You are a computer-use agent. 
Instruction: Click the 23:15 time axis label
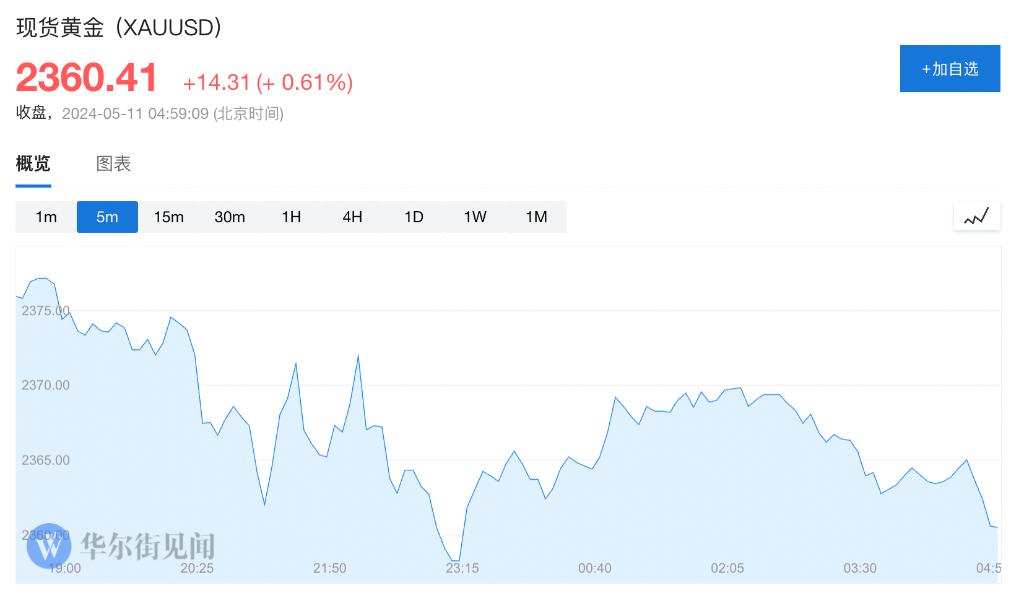(462, 568)
